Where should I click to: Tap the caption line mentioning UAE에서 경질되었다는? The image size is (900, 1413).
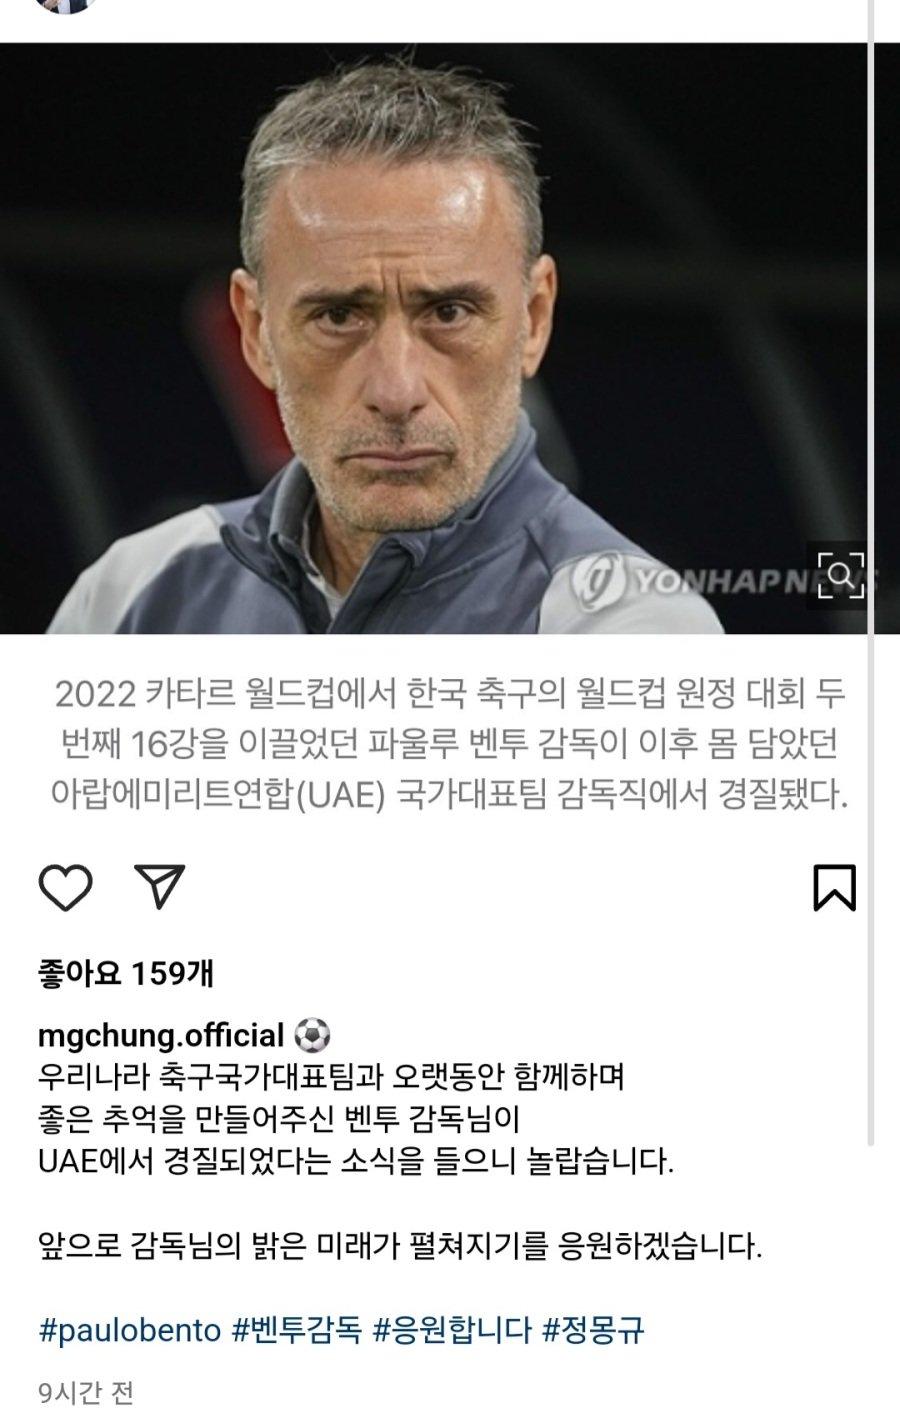(356, 1163)
